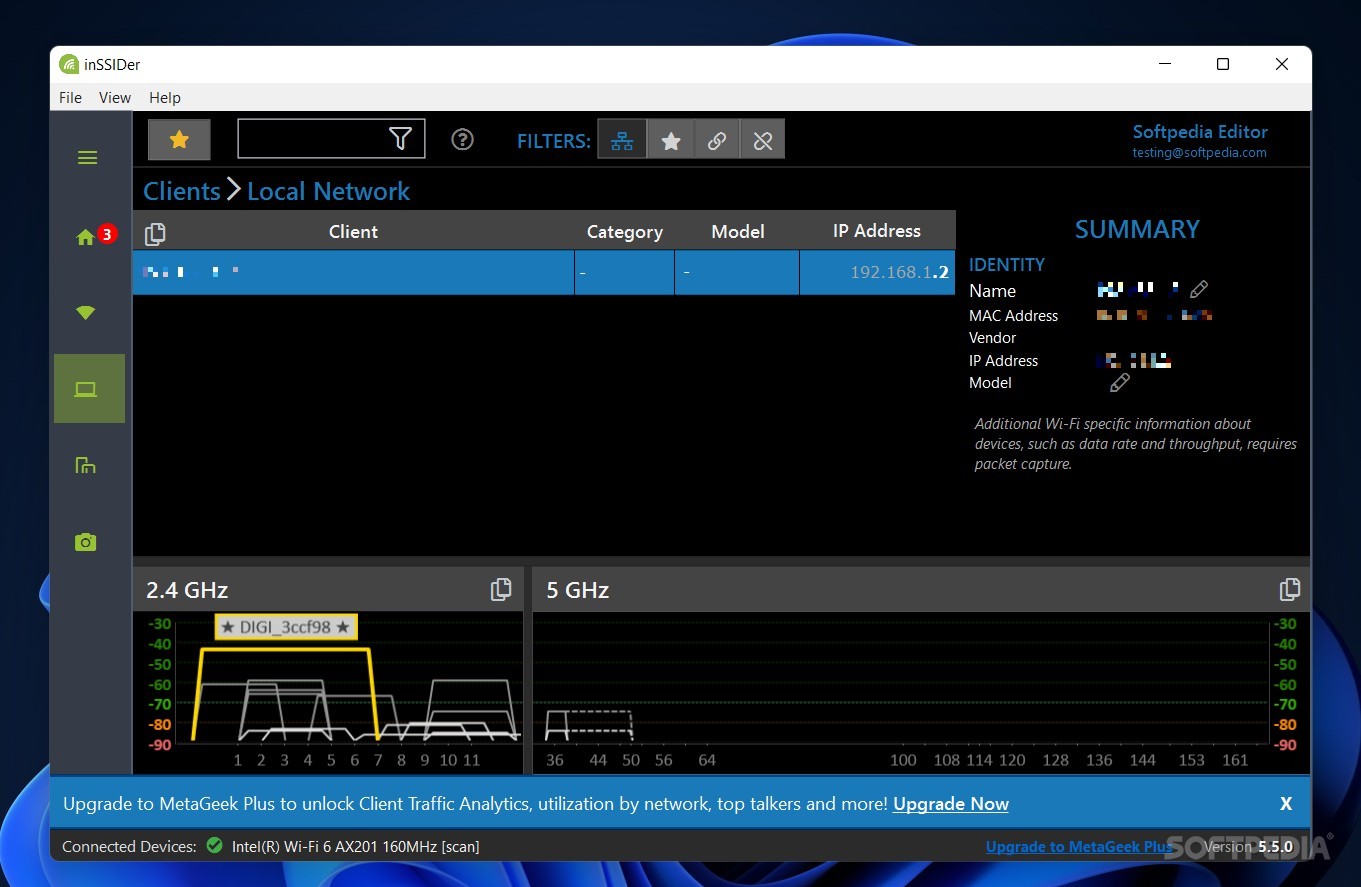The height and width of the screenshot is (887, 1361).
Task: Select the DIGI_3ccf98 network label
Action: coord(286,627)
